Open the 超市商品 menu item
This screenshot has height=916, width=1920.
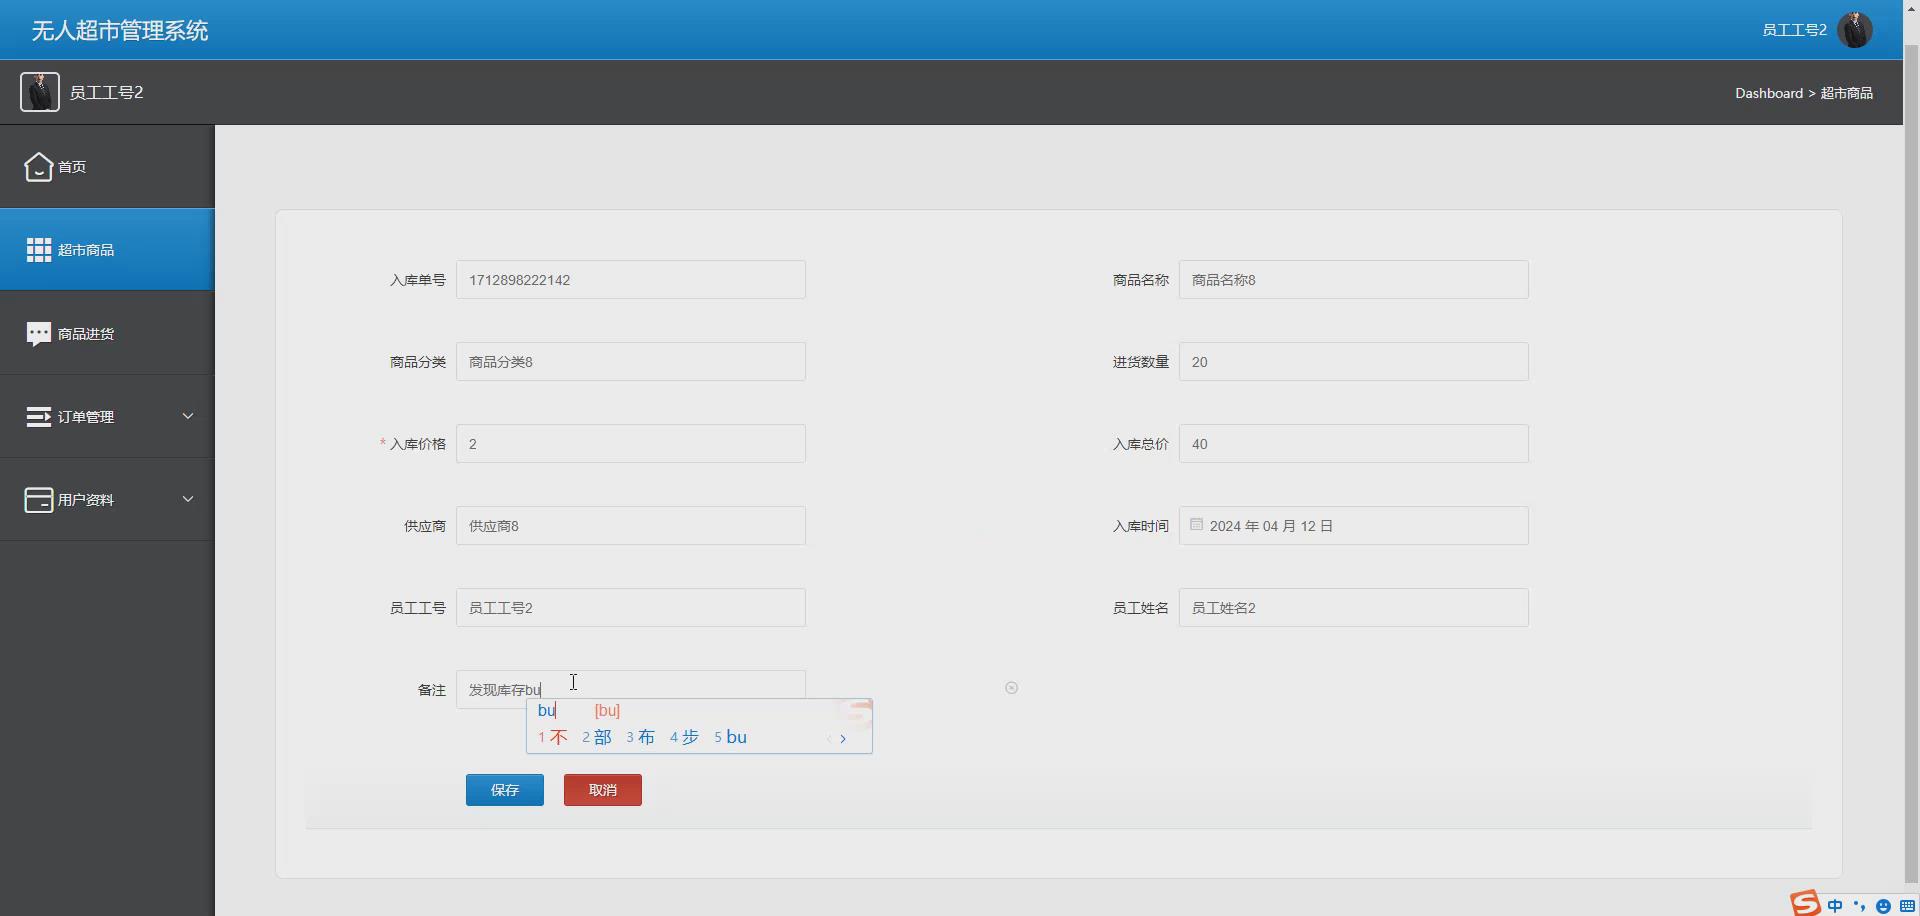pos(107,250)
